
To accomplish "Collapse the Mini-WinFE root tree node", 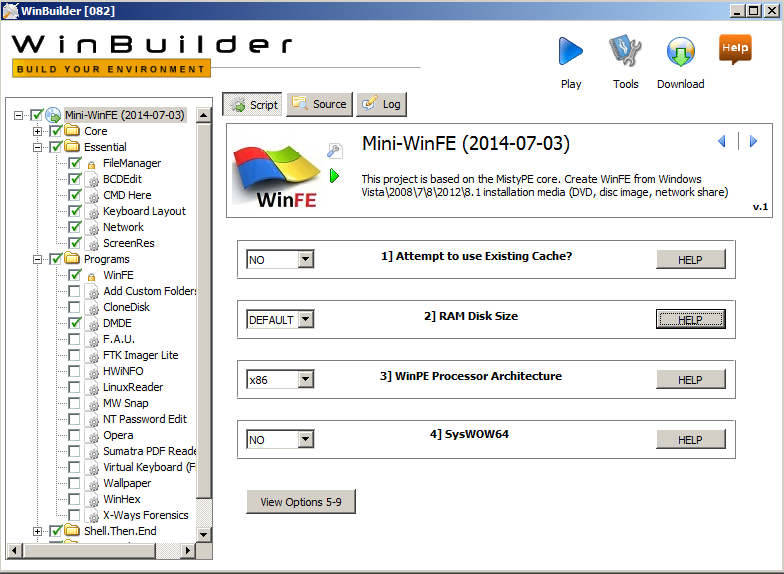I will point(18,116).
